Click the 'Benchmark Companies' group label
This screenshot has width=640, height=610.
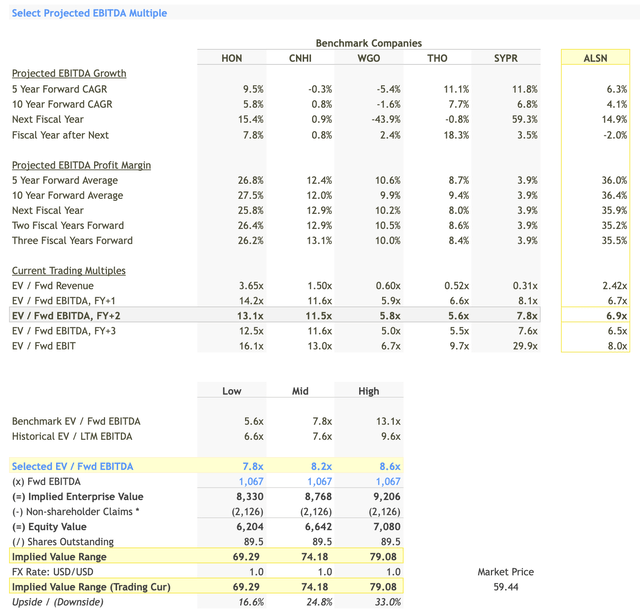[x=369, y=43]
